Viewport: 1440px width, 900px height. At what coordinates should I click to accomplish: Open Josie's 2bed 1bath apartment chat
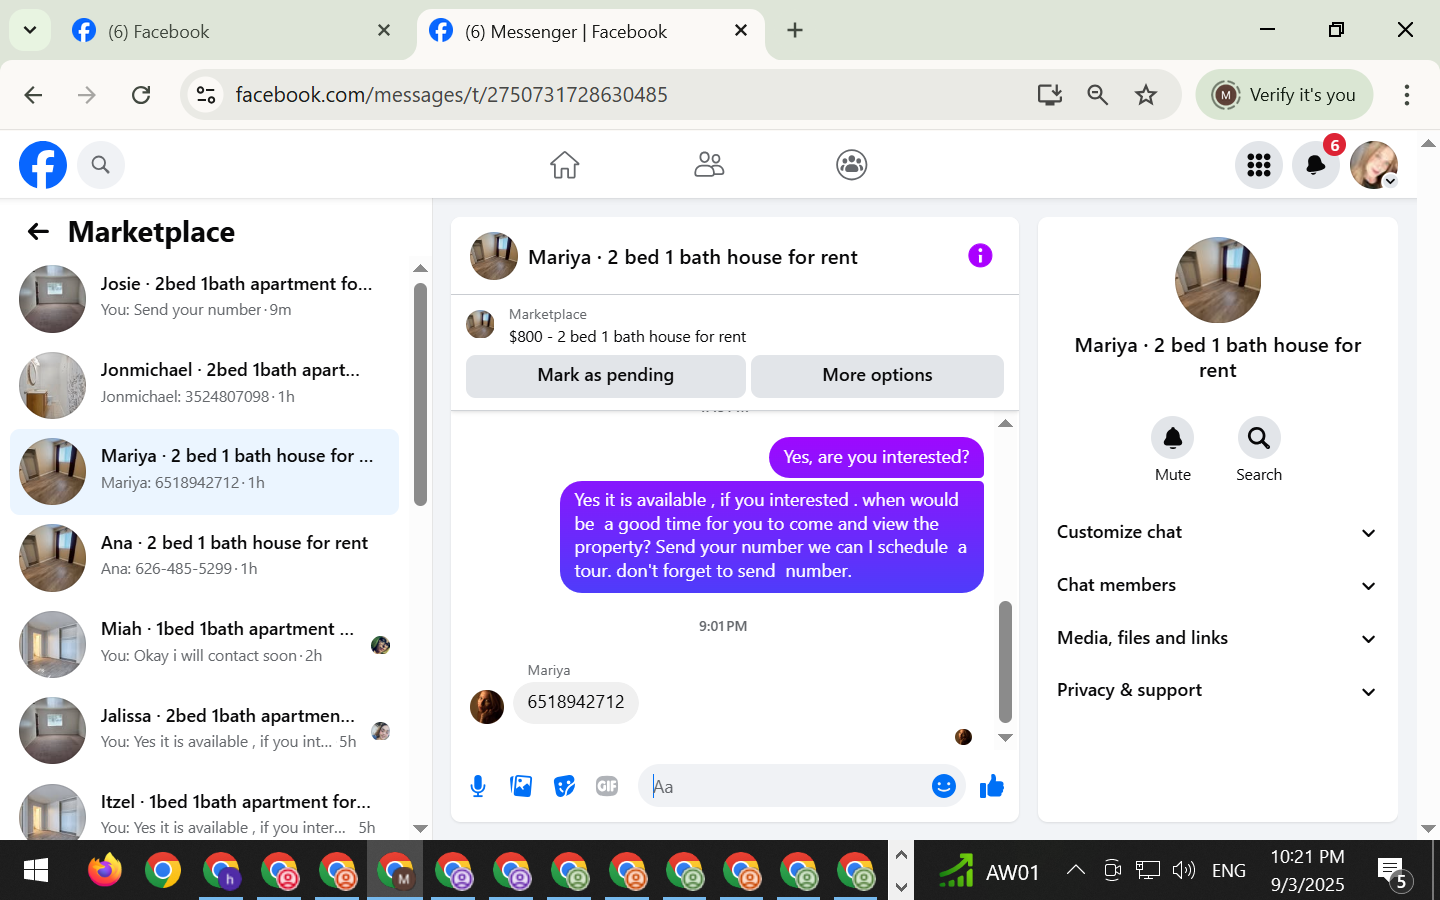coord(205,298)
